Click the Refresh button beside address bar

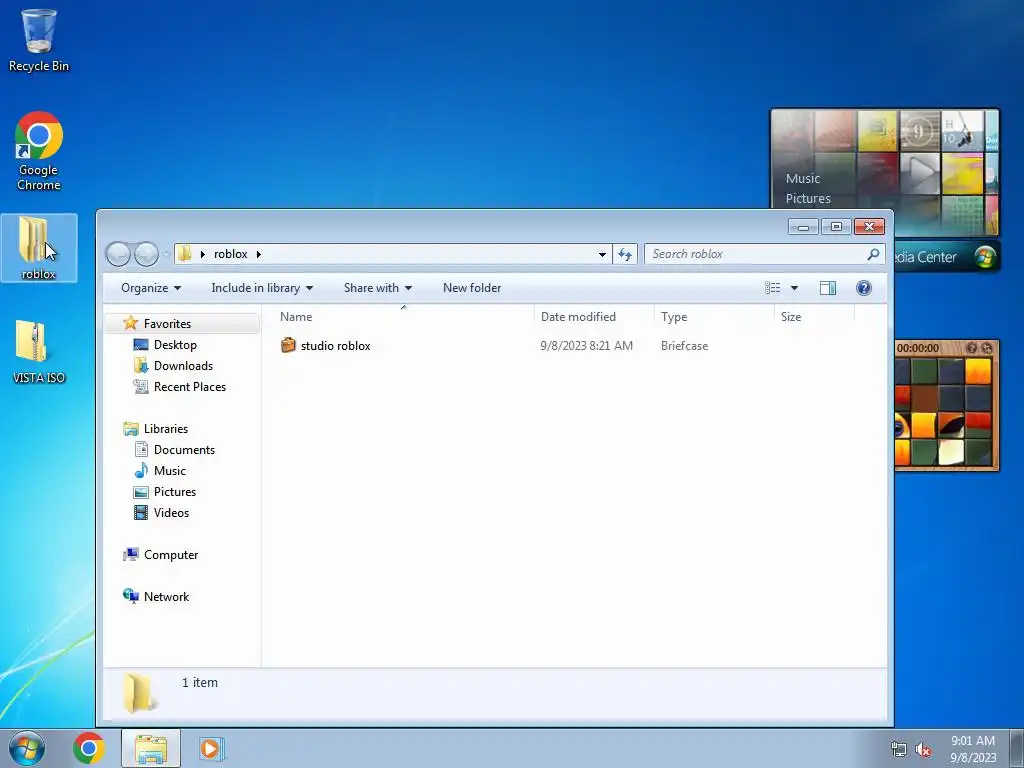coord(625,254)
